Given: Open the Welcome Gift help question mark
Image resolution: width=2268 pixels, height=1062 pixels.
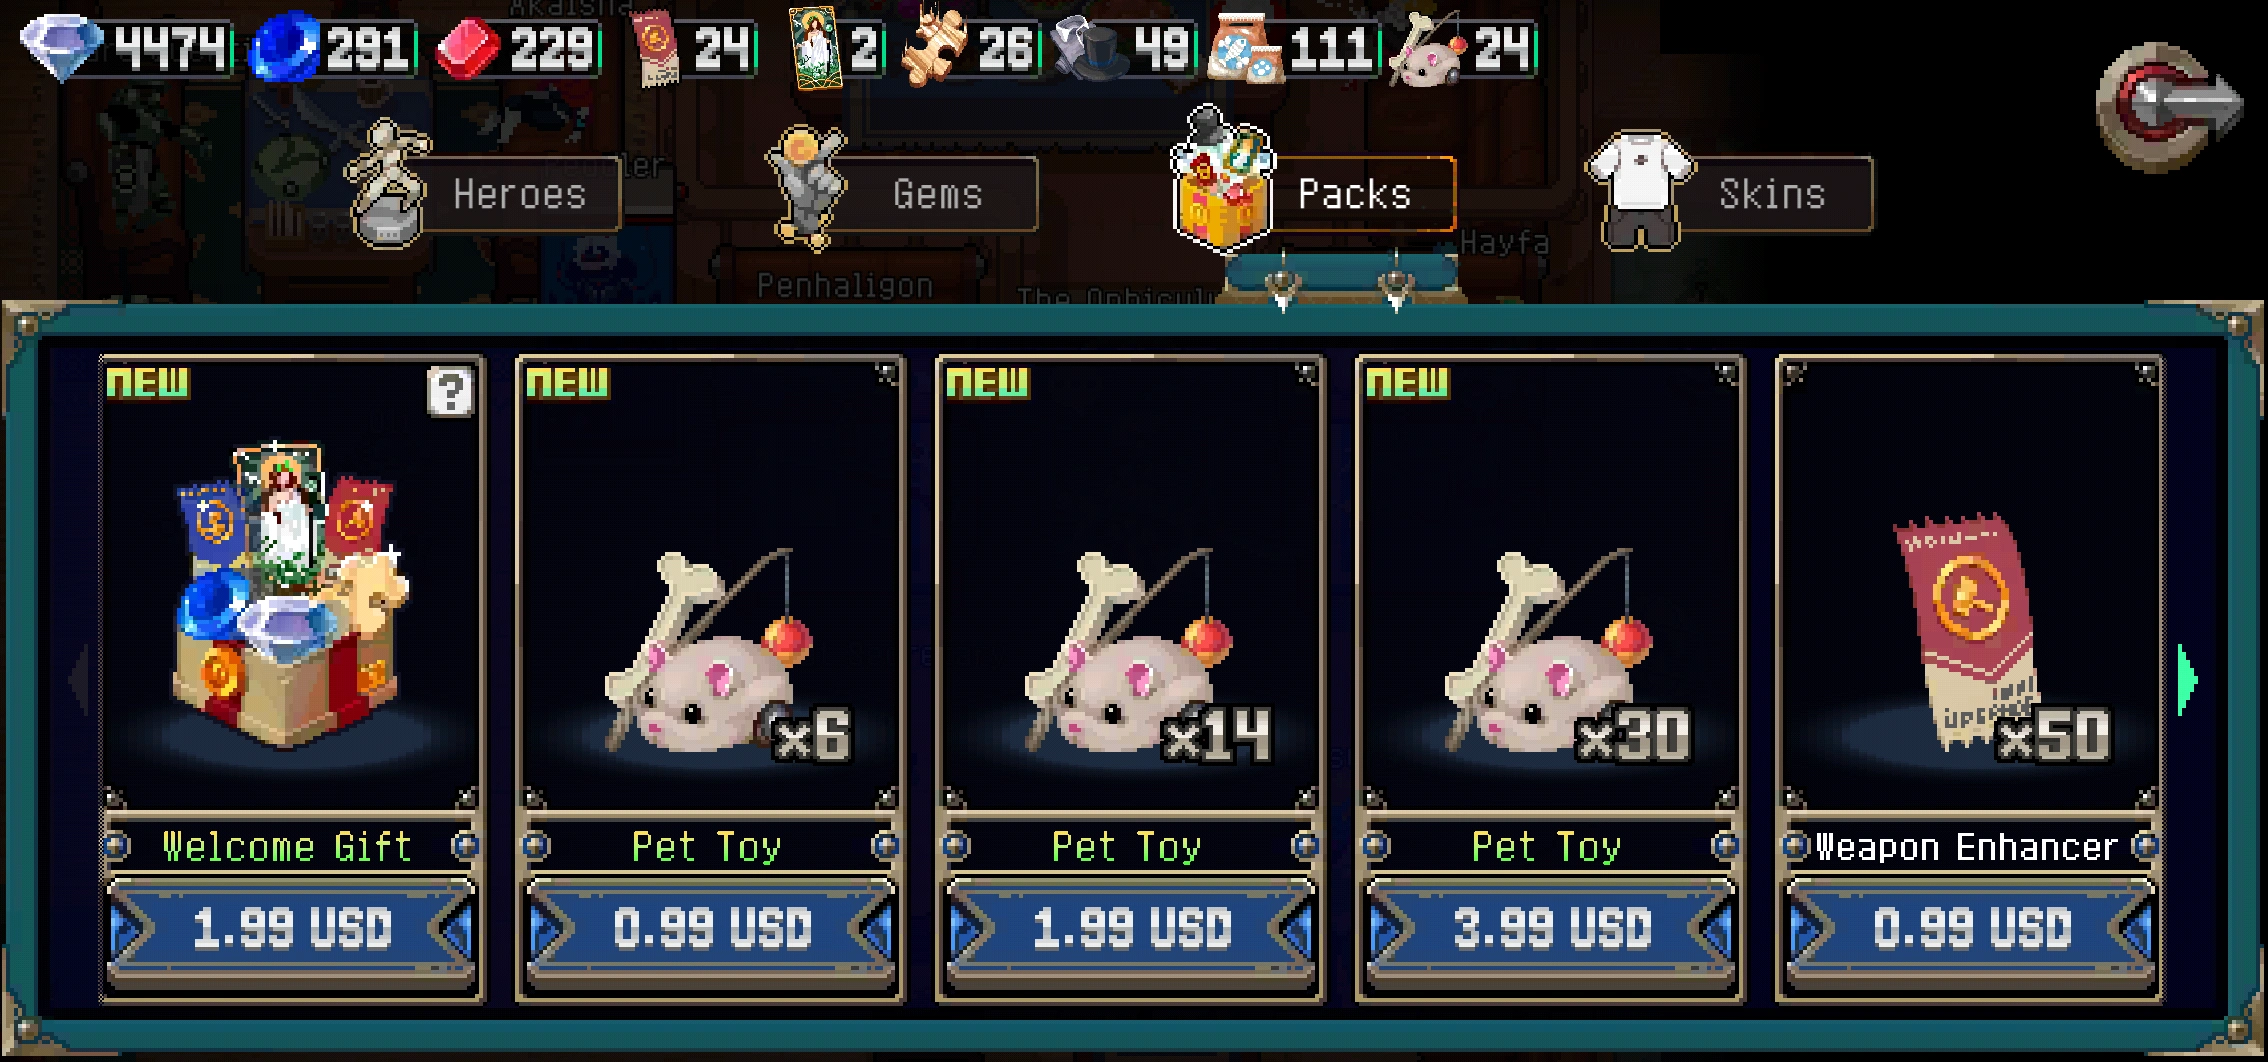Looking at the screenshot, I should [450, 390].
